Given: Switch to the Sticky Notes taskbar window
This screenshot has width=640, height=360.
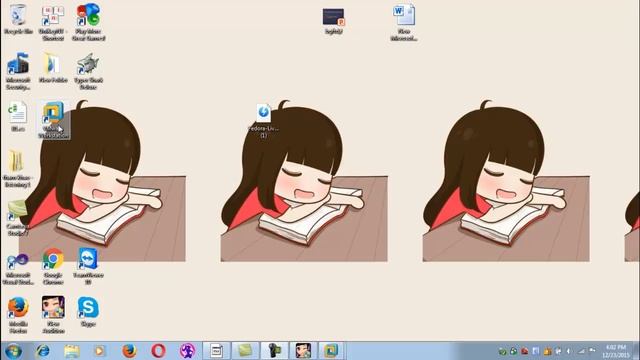Looking at the screenshot, I should pyautogui.click(x=245, y=351).
